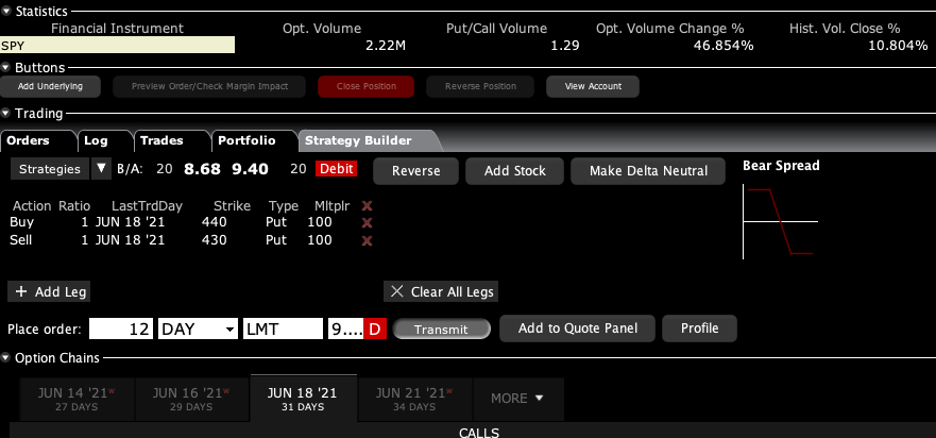936x438 pixels.
Task: Click the Add Leg button
Action: [x=50, y=292]
